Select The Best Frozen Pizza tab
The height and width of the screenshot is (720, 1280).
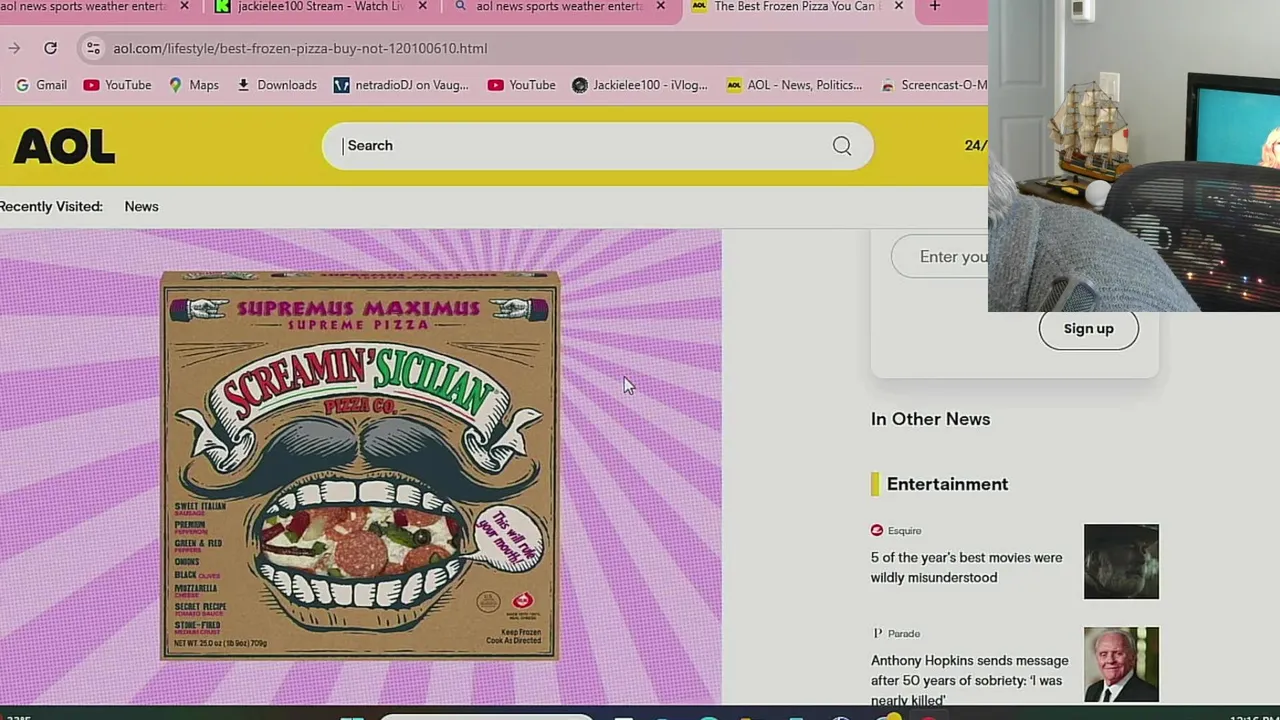[x=796, y=6]
